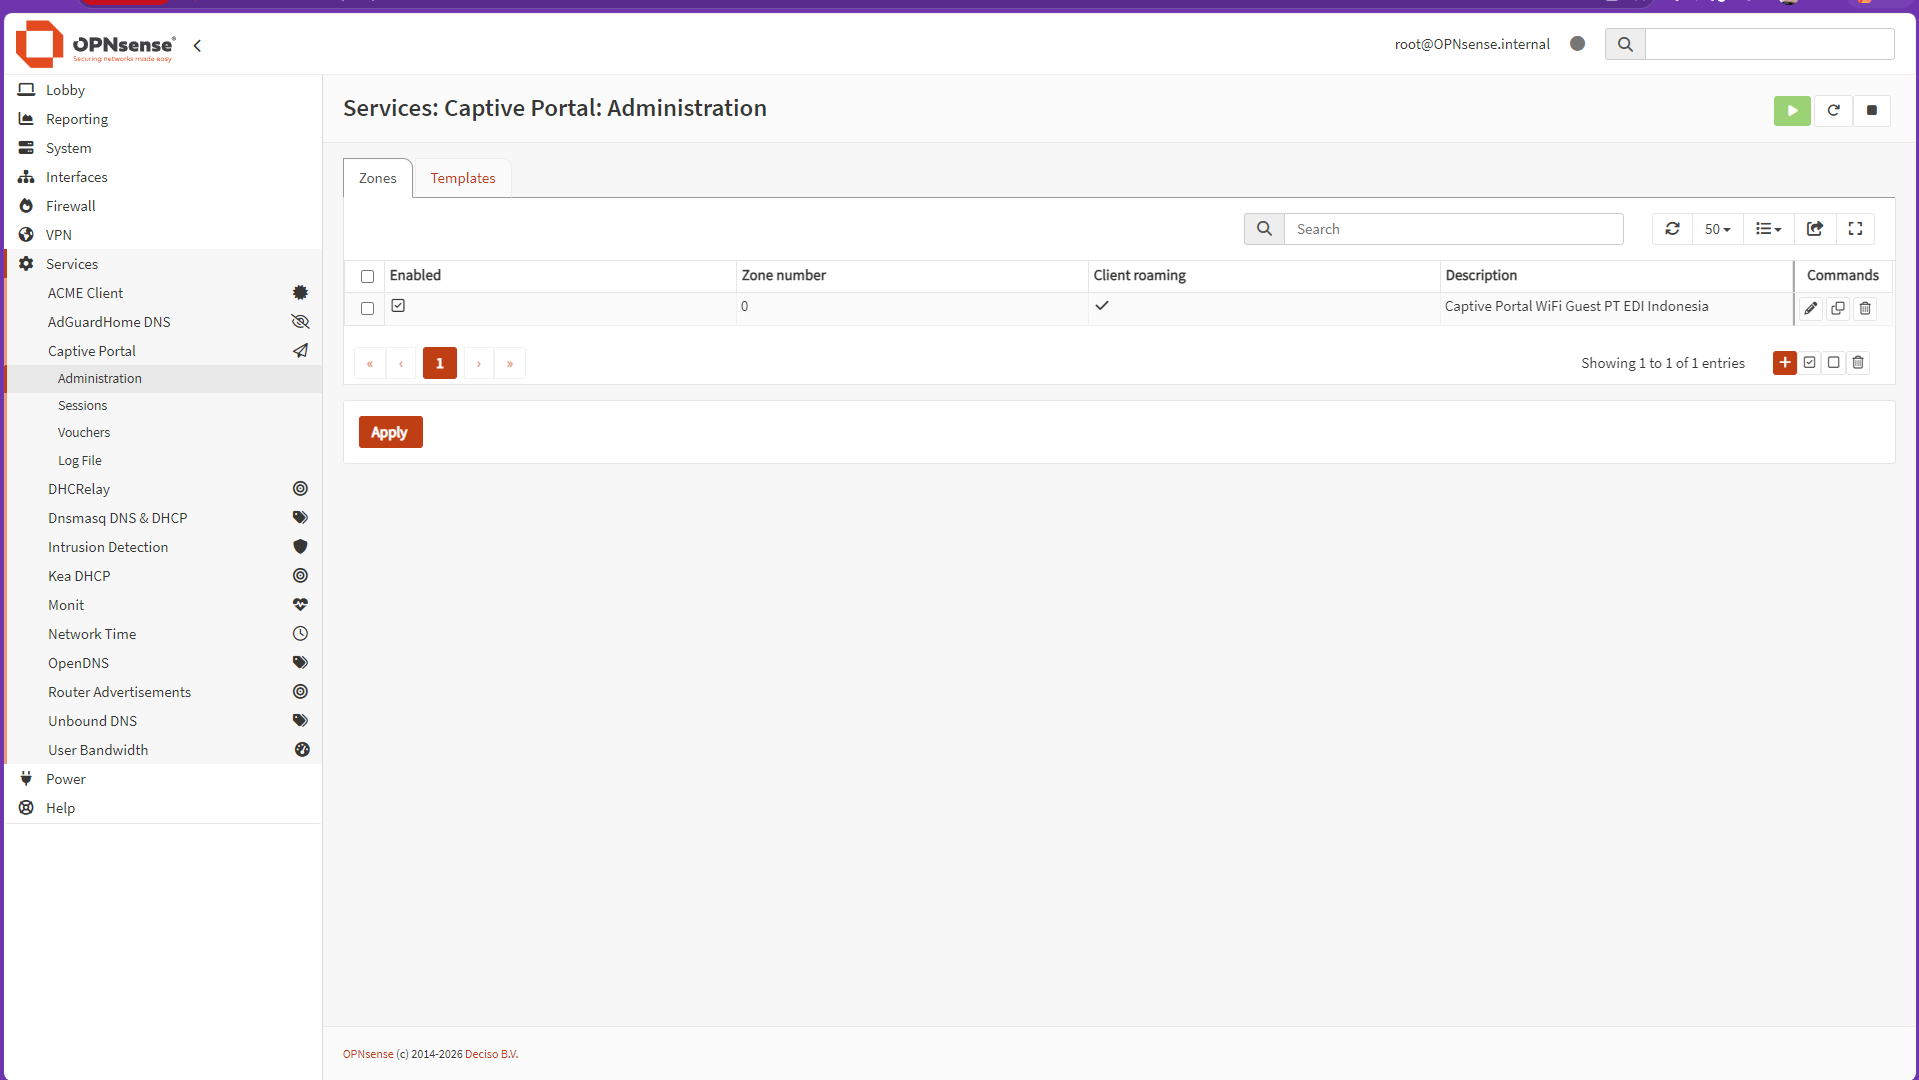Viewport: 1919px width, 1080px height.
Task: Select the Zones tab
Action: pos(378,178)
